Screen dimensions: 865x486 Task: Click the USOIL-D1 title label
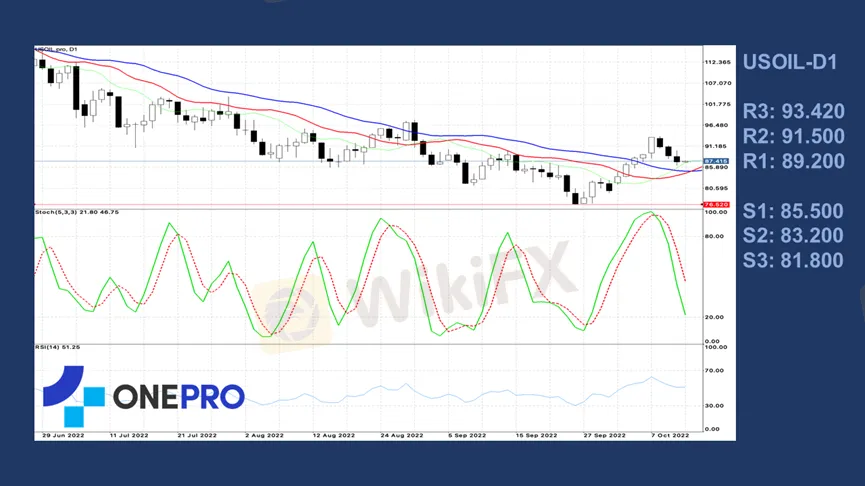click(x=789, y=62)
